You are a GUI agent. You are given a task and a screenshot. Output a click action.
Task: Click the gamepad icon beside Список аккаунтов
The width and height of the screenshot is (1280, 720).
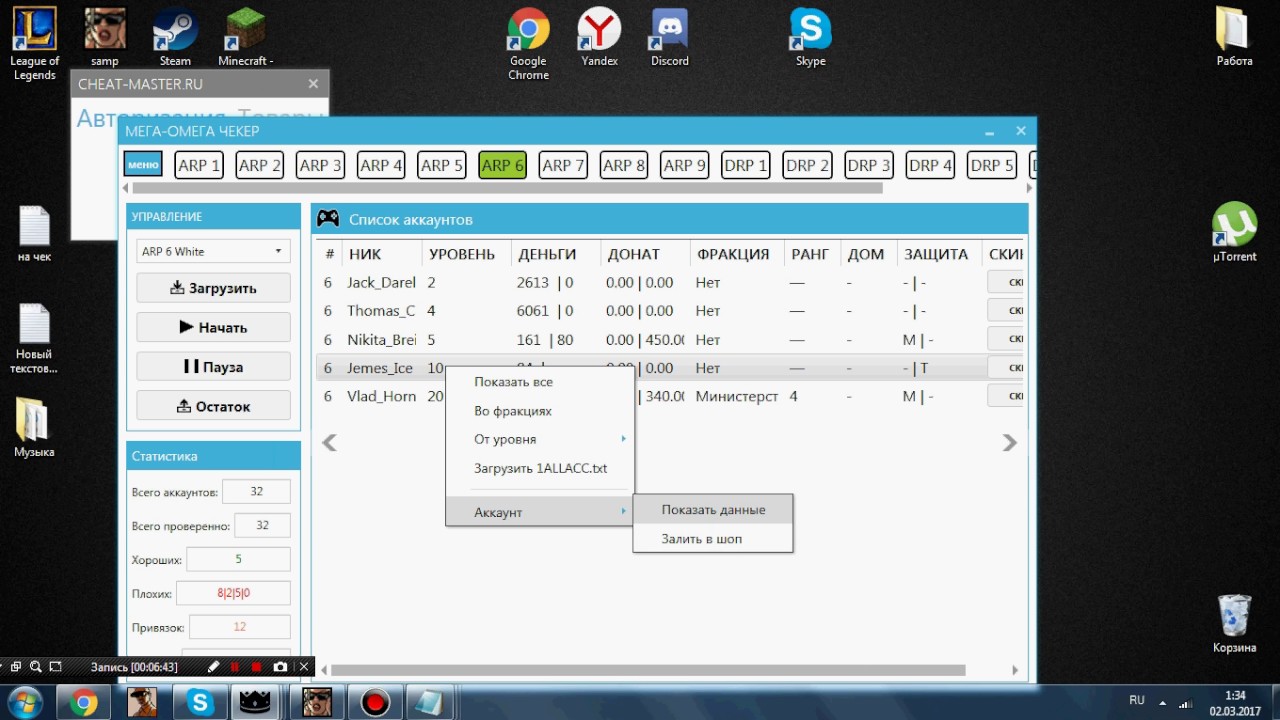pos(328,219)
